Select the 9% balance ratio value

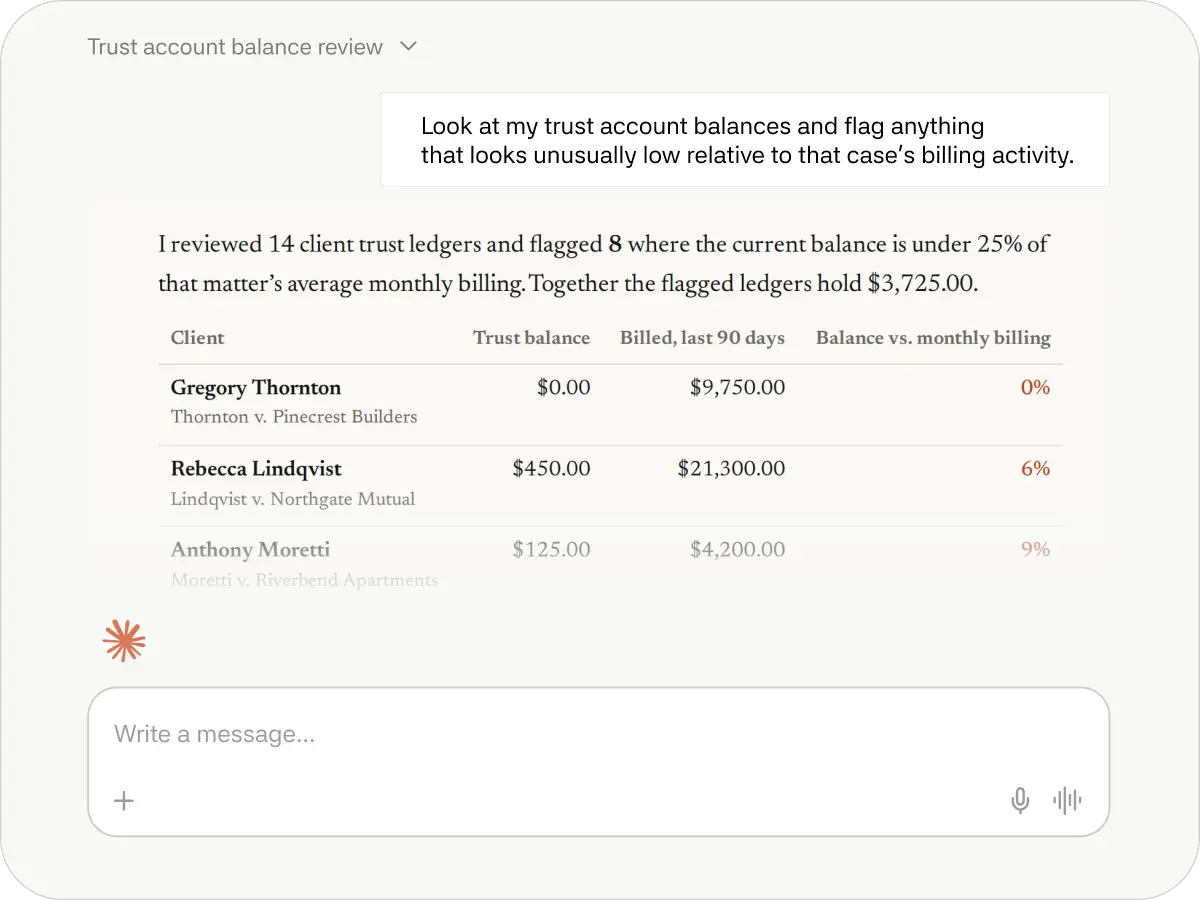pyautogui.click(x=1035, y=550)
